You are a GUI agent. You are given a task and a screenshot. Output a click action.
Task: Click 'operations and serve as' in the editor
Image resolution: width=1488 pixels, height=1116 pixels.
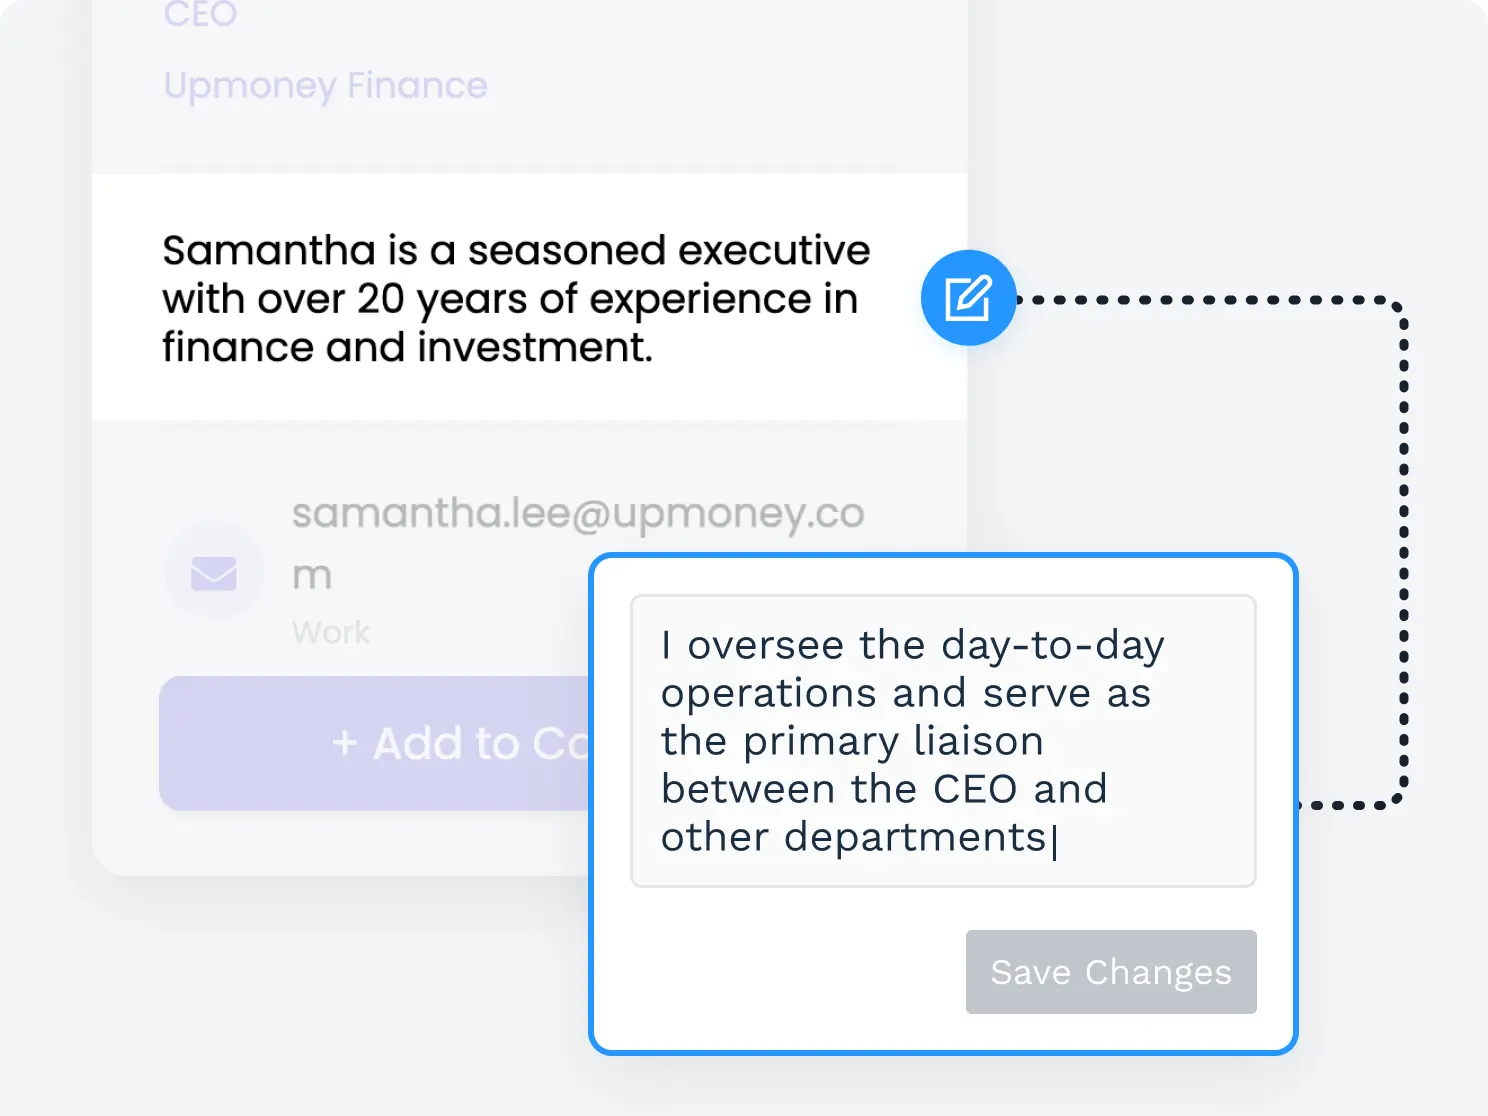click(906, 694)
